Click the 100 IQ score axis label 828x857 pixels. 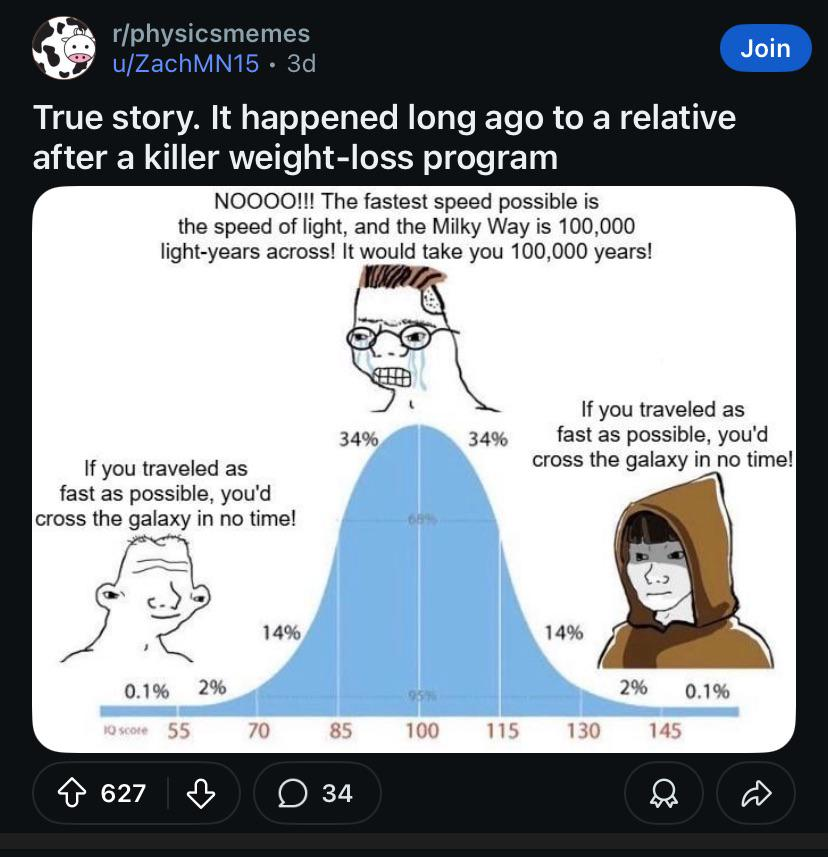421,731
